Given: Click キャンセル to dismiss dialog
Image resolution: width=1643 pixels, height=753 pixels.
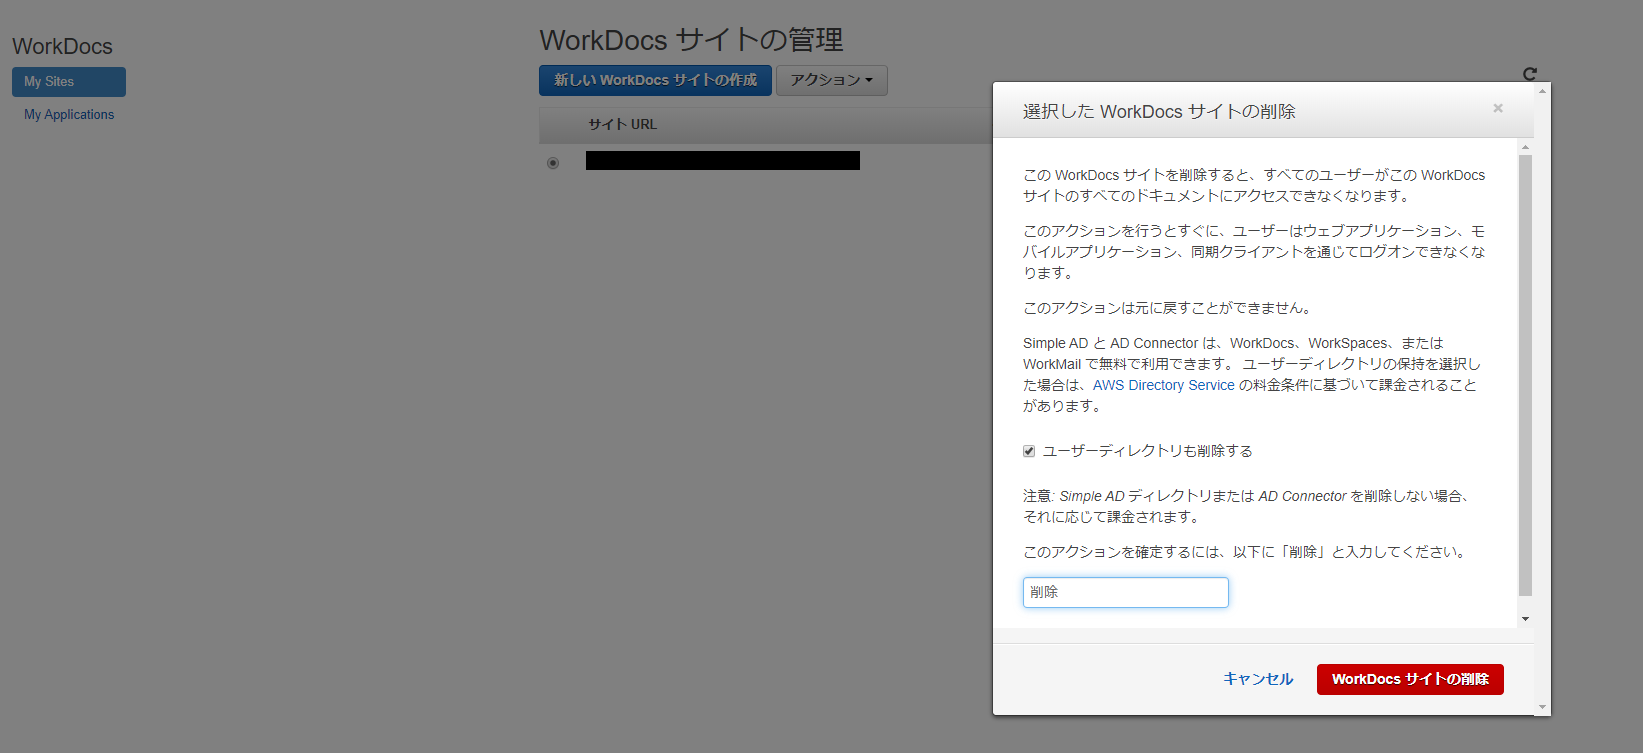Looking at the screenshot, I should tap(1258, 679).
